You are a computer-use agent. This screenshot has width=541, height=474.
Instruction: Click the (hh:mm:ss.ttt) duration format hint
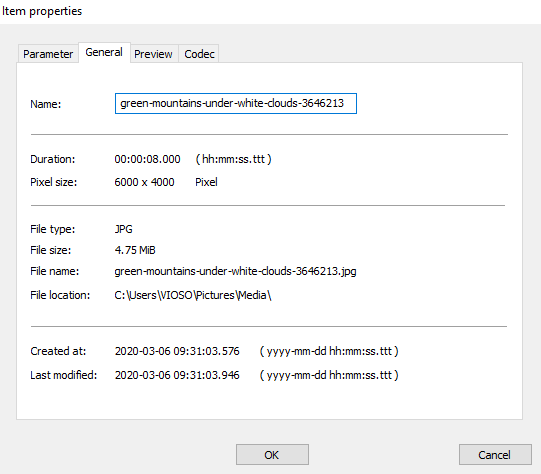click(x=234, y=159)
